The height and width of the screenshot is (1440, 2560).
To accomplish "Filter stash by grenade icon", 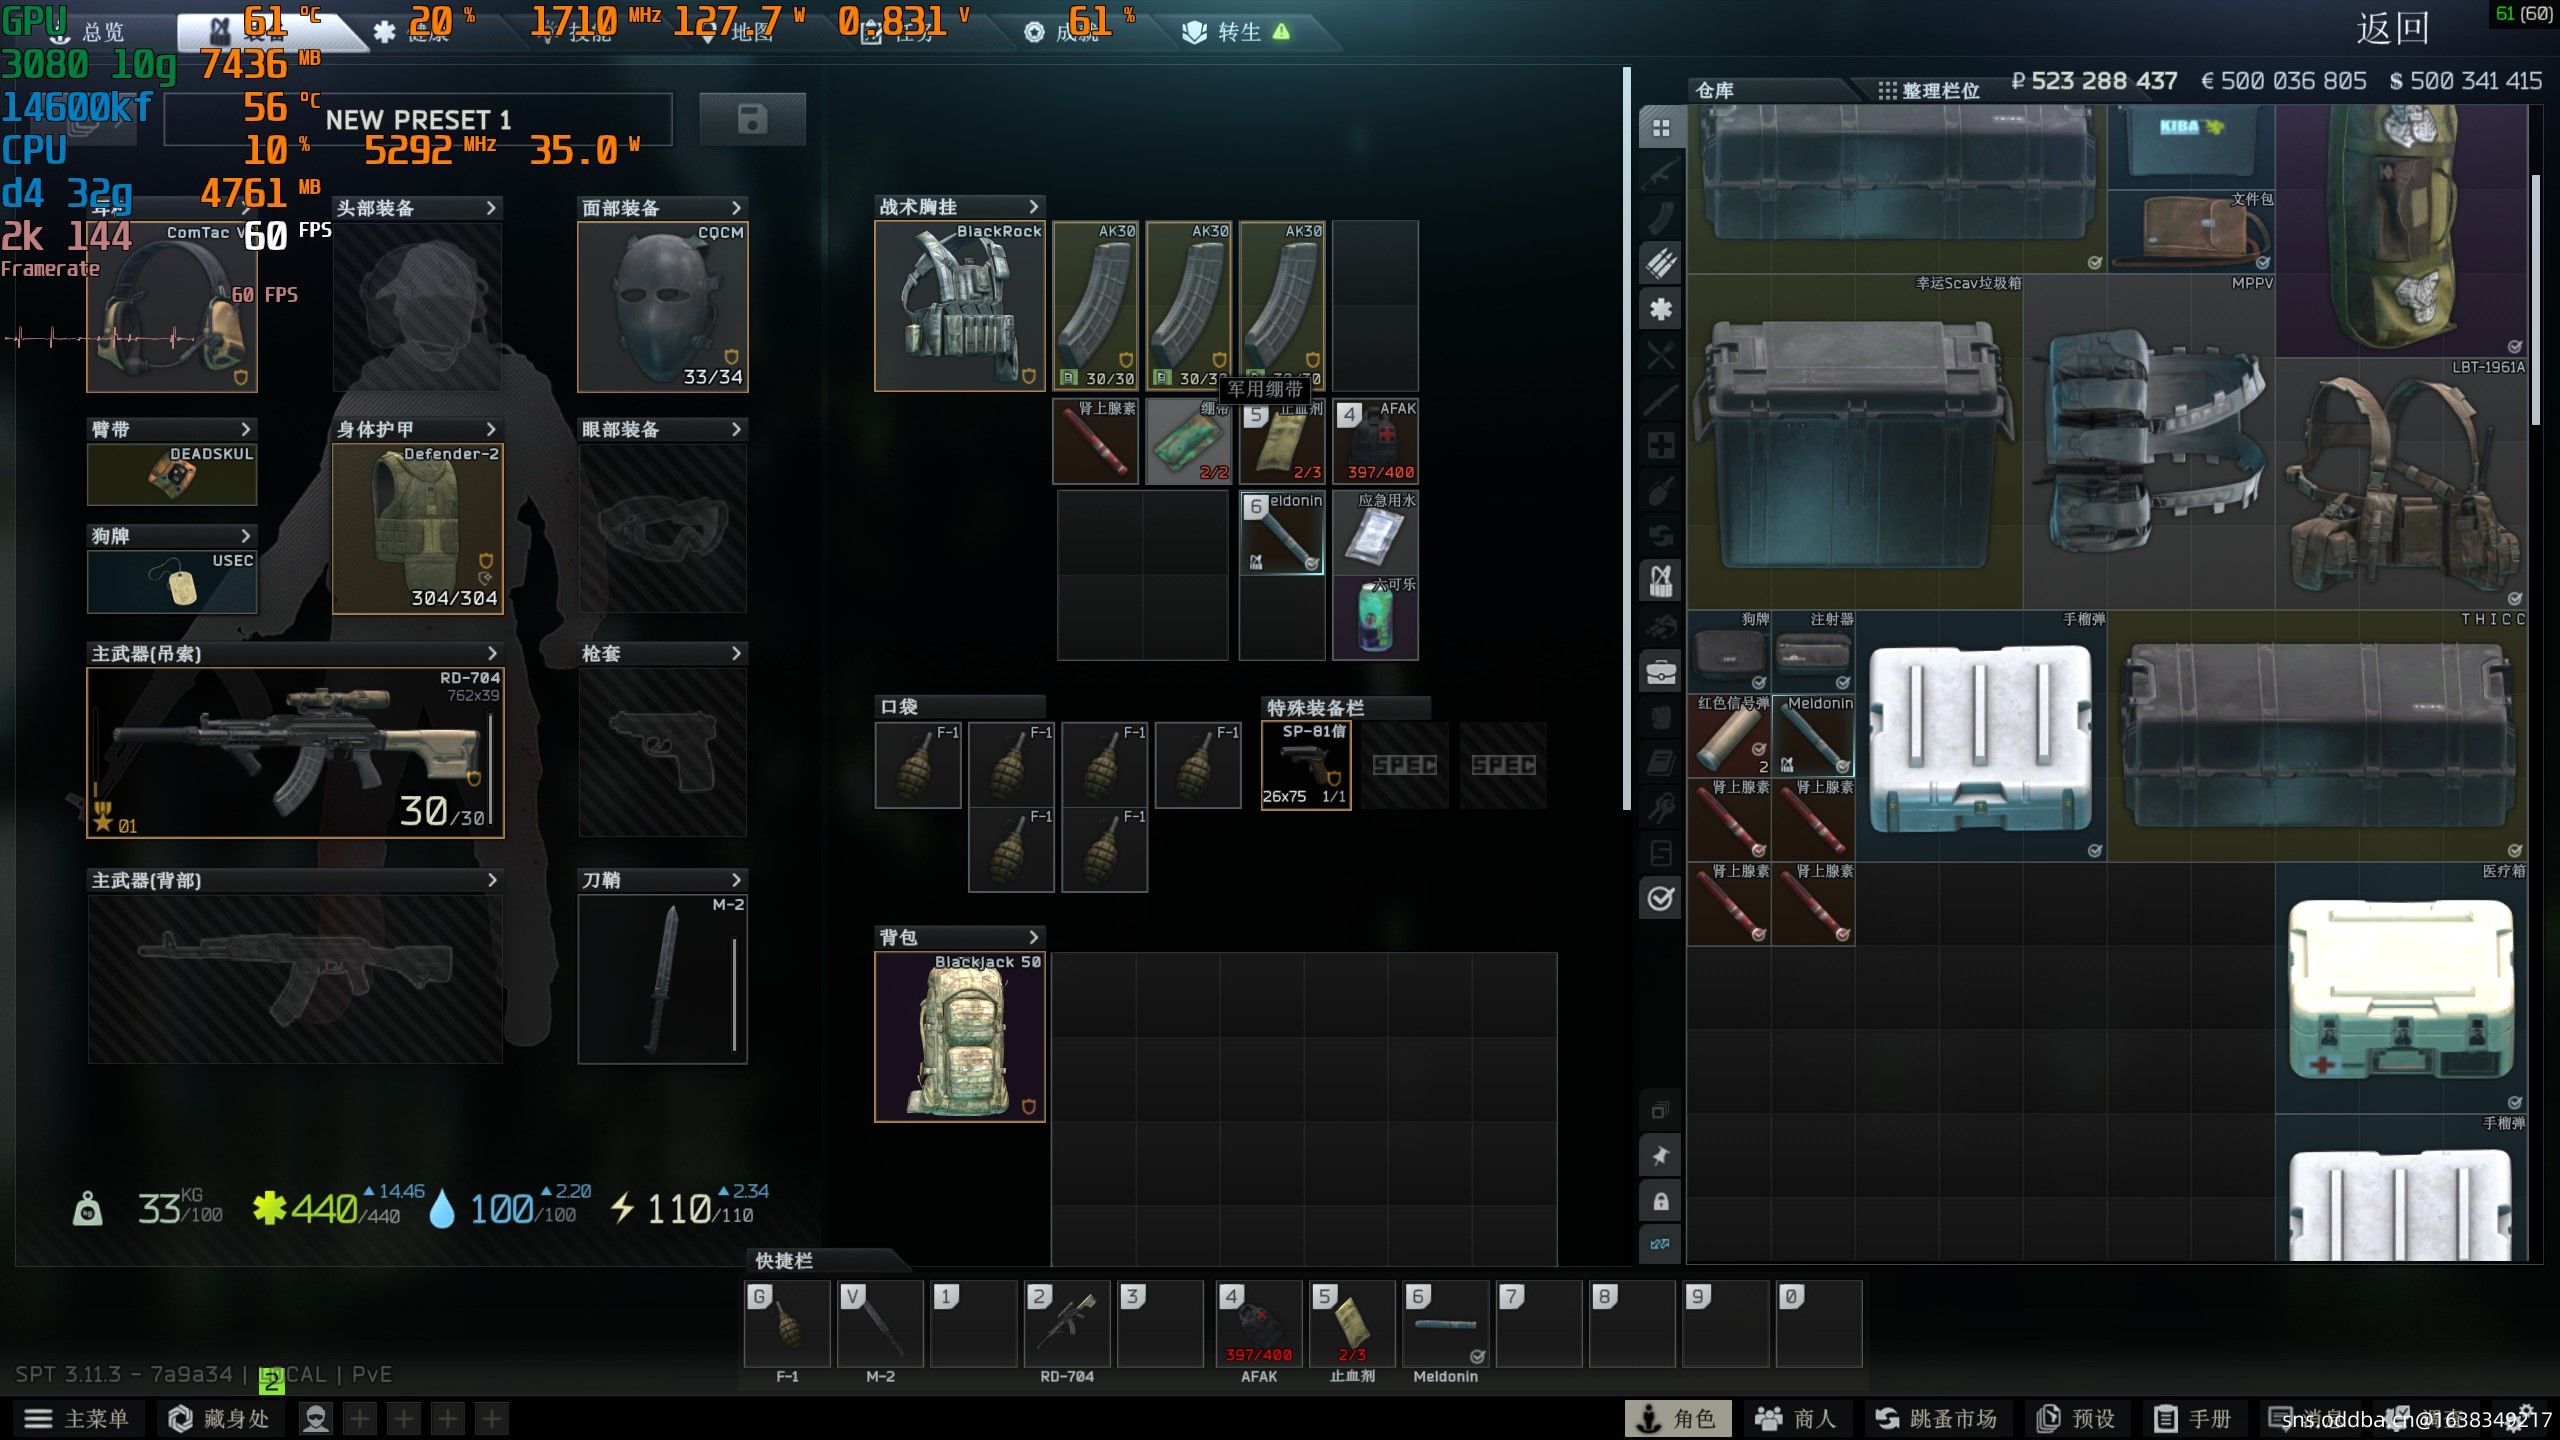I will coord(1661,490).
